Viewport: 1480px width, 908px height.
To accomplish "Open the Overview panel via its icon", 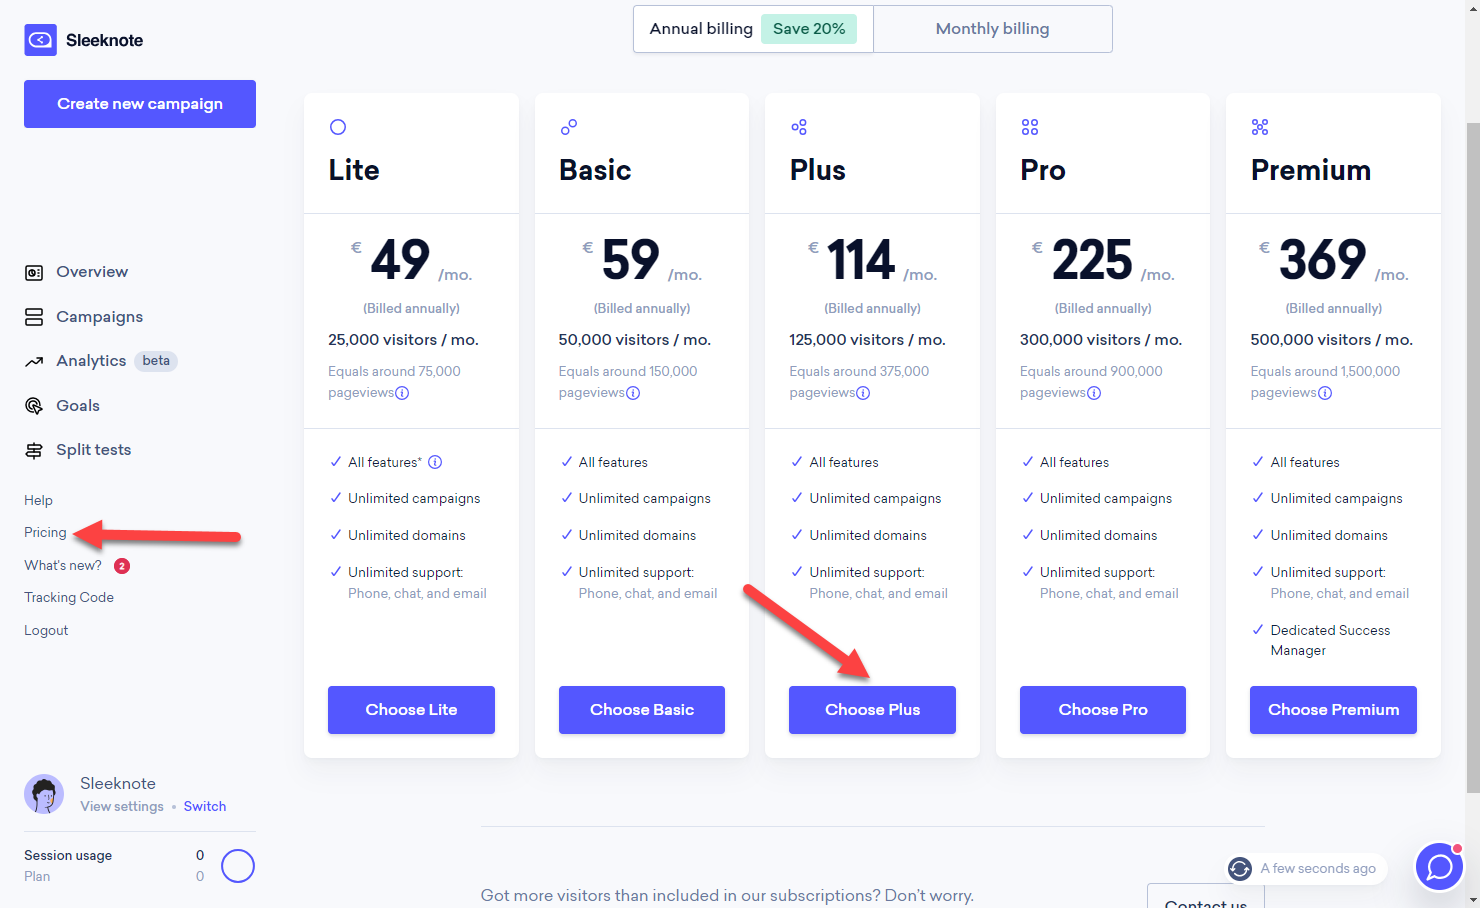I will [x=33, y=271].
